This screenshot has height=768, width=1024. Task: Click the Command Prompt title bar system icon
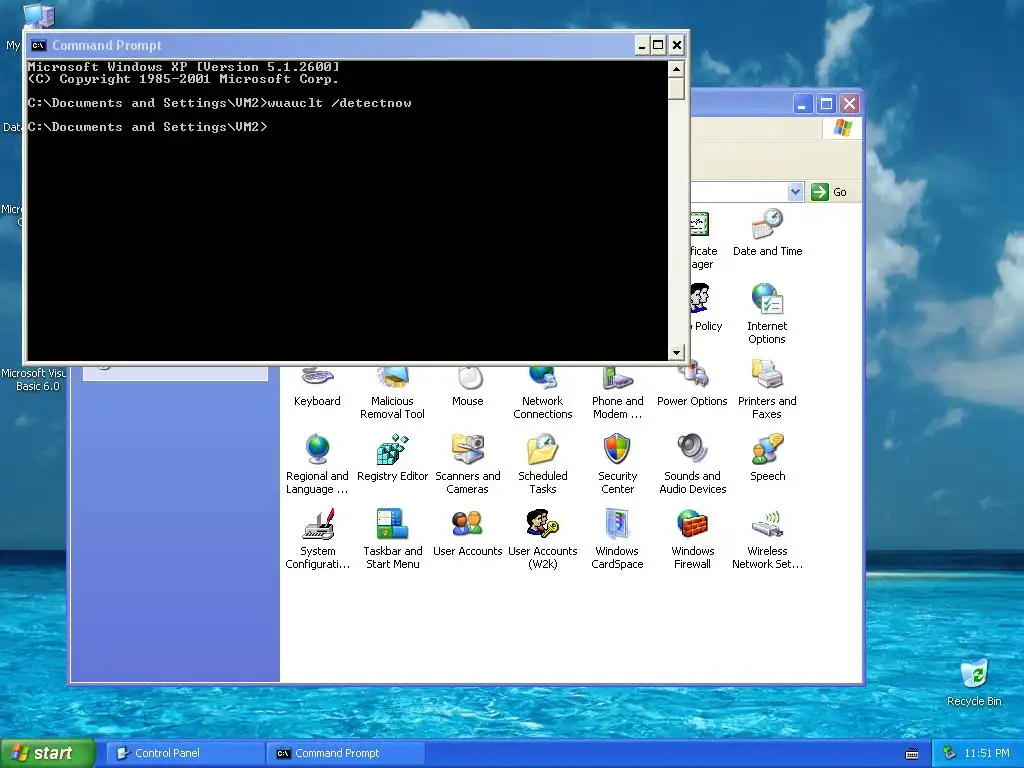[39, 45]
